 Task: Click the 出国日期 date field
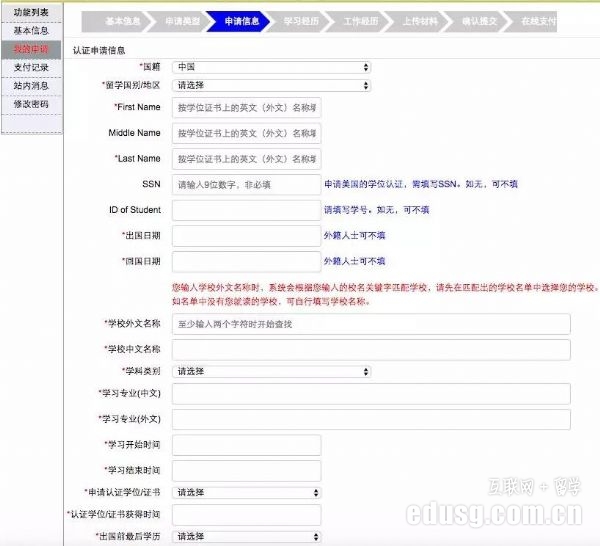(246, 235)
